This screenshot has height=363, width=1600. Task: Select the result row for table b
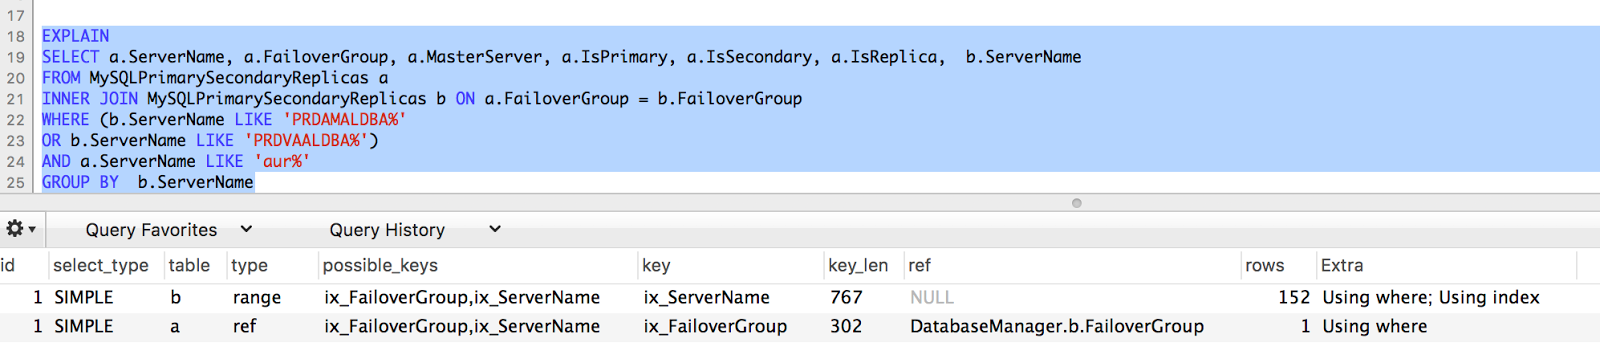tap(800, 297)
